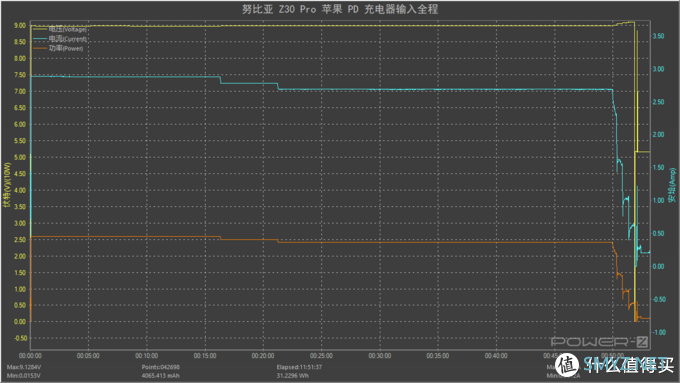
Task: Click the 4.50 tick on voltage axis
Action: coord(20,174)
